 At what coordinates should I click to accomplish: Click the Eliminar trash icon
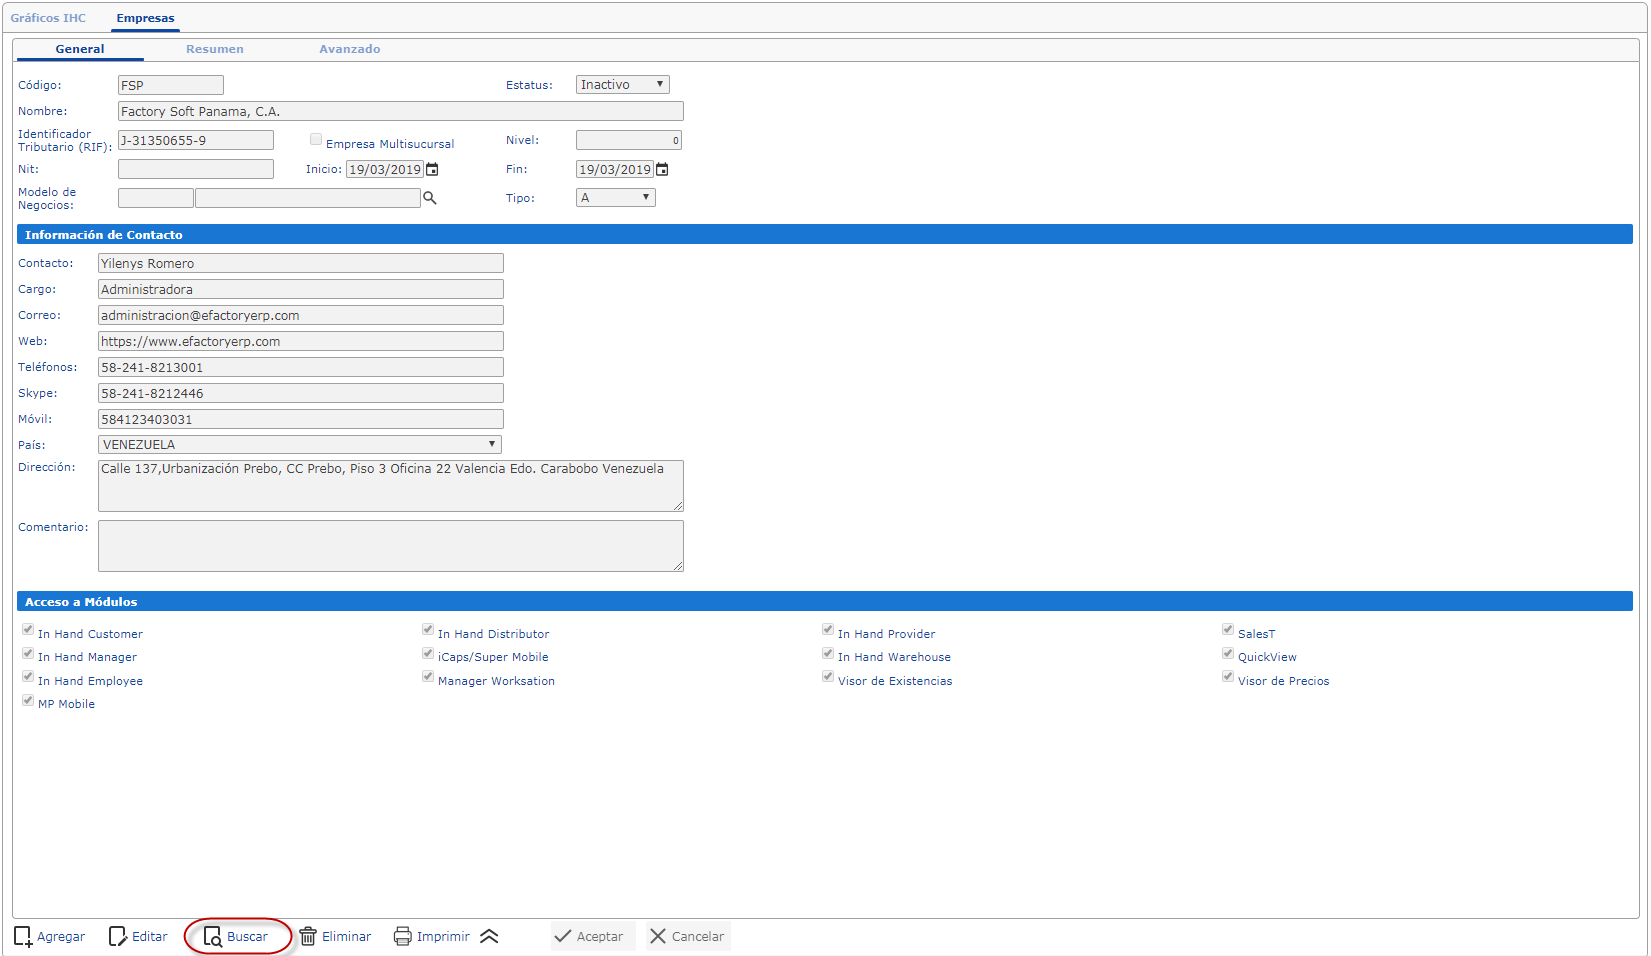point(308,937)
